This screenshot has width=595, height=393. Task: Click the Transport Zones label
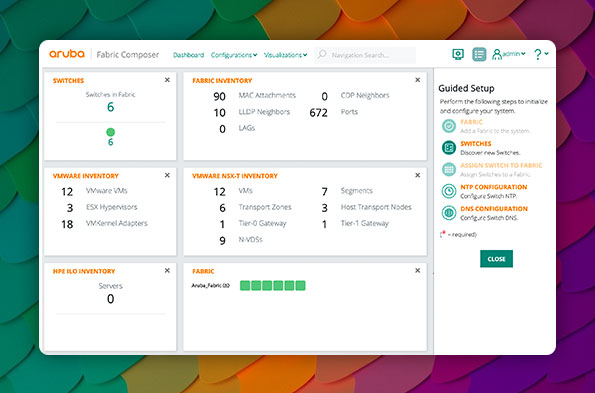tap(265, 207)
